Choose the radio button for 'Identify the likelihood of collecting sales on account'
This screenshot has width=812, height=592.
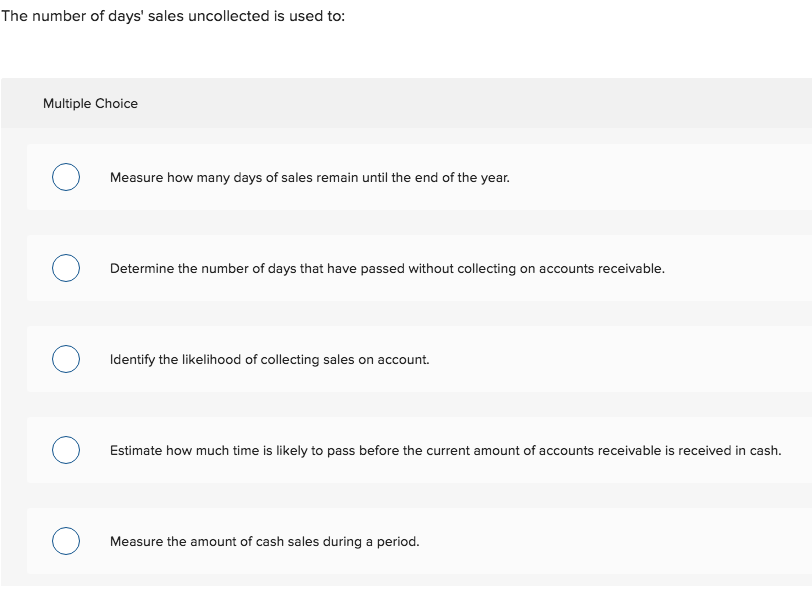click(x=65, y=359)
